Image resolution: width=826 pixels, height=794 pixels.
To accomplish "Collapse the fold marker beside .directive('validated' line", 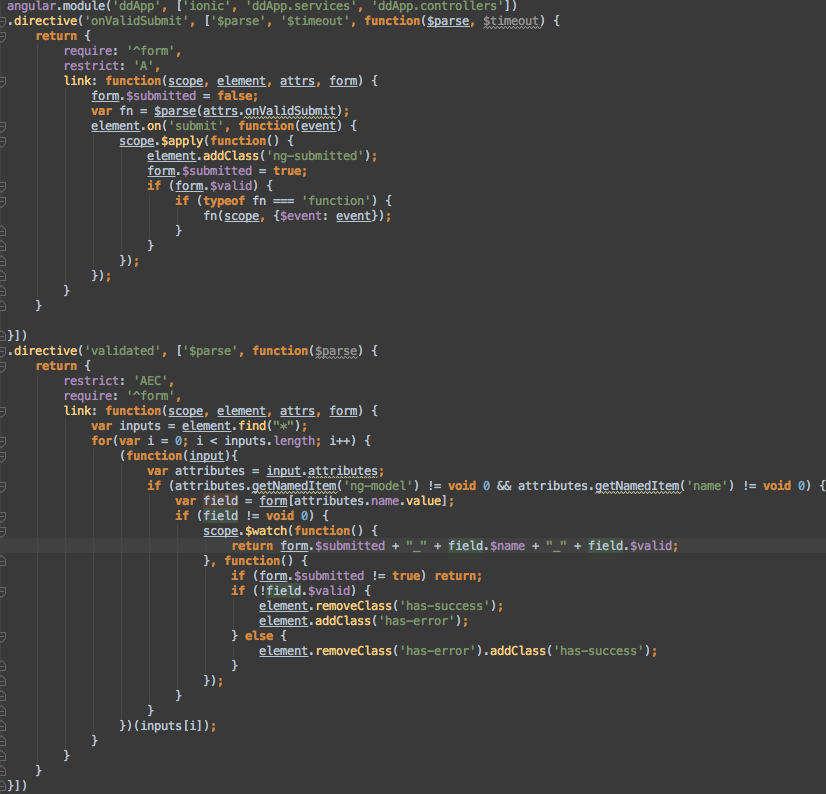I will (3, 351).
